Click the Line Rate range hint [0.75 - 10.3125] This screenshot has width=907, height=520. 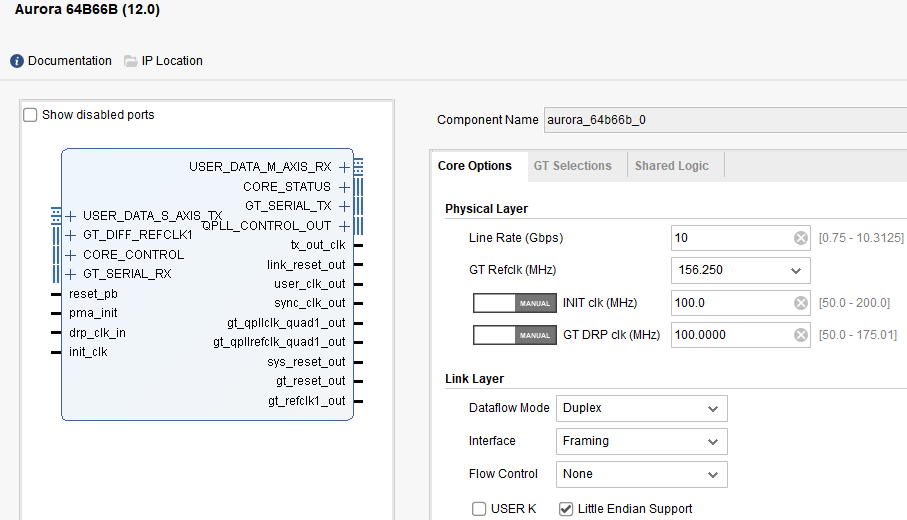(861, 238)
